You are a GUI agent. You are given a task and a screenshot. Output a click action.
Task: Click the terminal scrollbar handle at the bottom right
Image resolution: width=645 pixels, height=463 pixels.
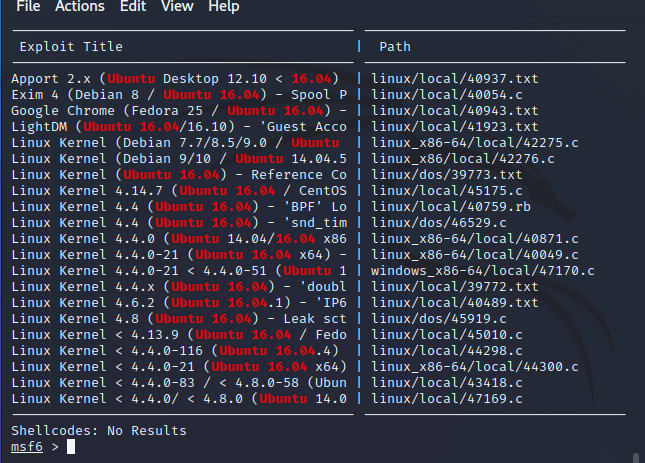[637, 458]
